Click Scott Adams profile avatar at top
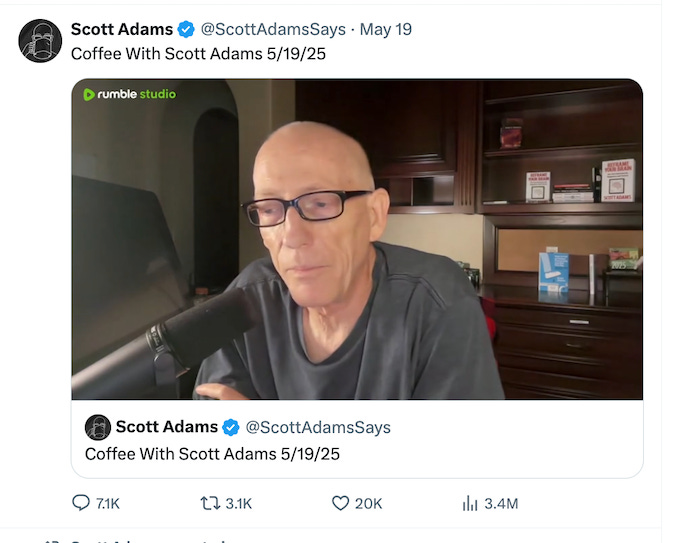Screen dimensions: 676x543 (x=40, y=41)
